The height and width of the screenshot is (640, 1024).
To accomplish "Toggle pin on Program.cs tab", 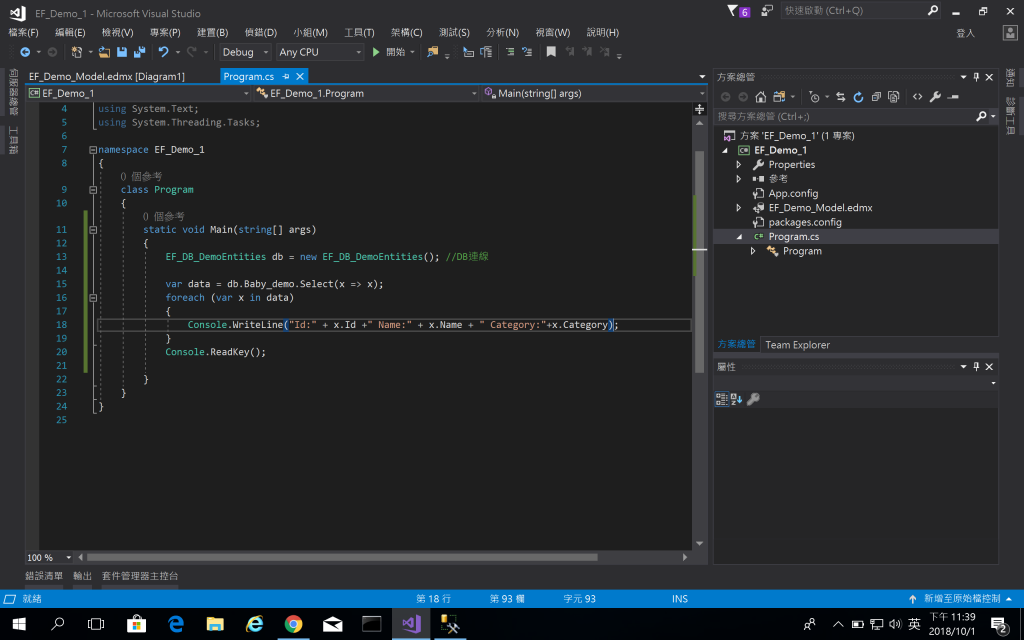I will (285, 76).
